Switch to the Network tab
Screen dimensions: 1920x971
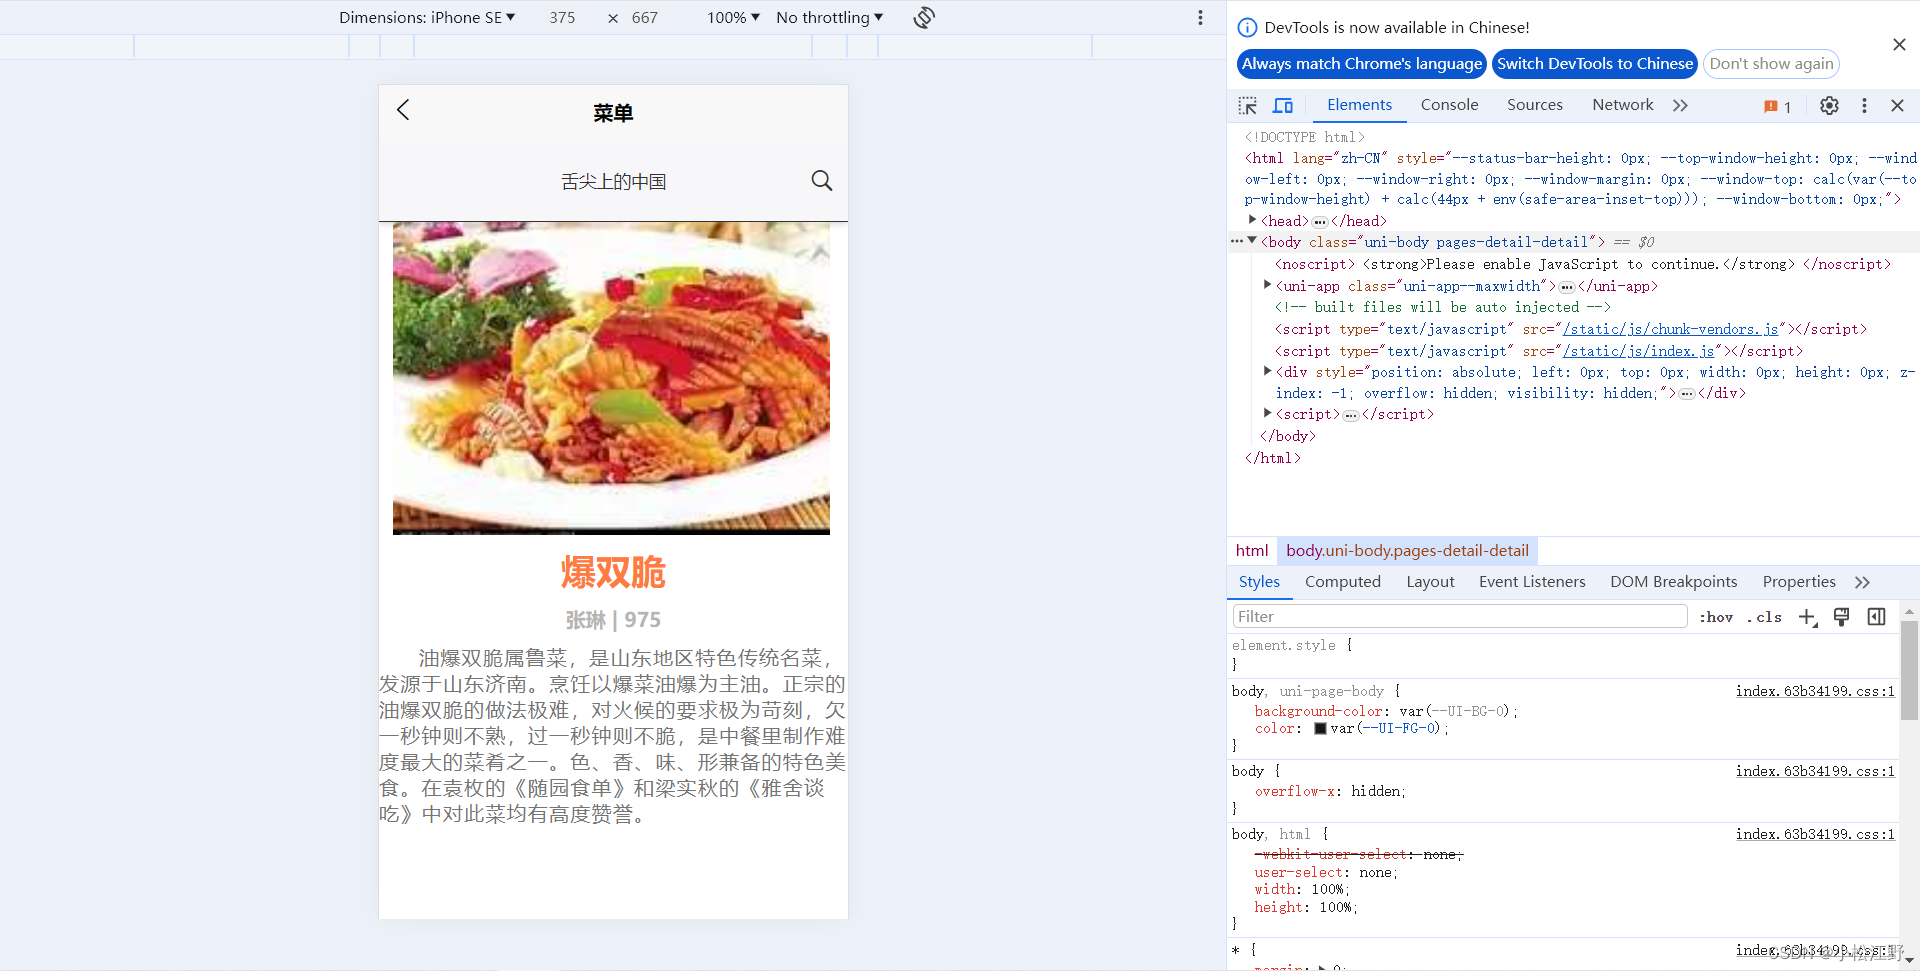1622,105
